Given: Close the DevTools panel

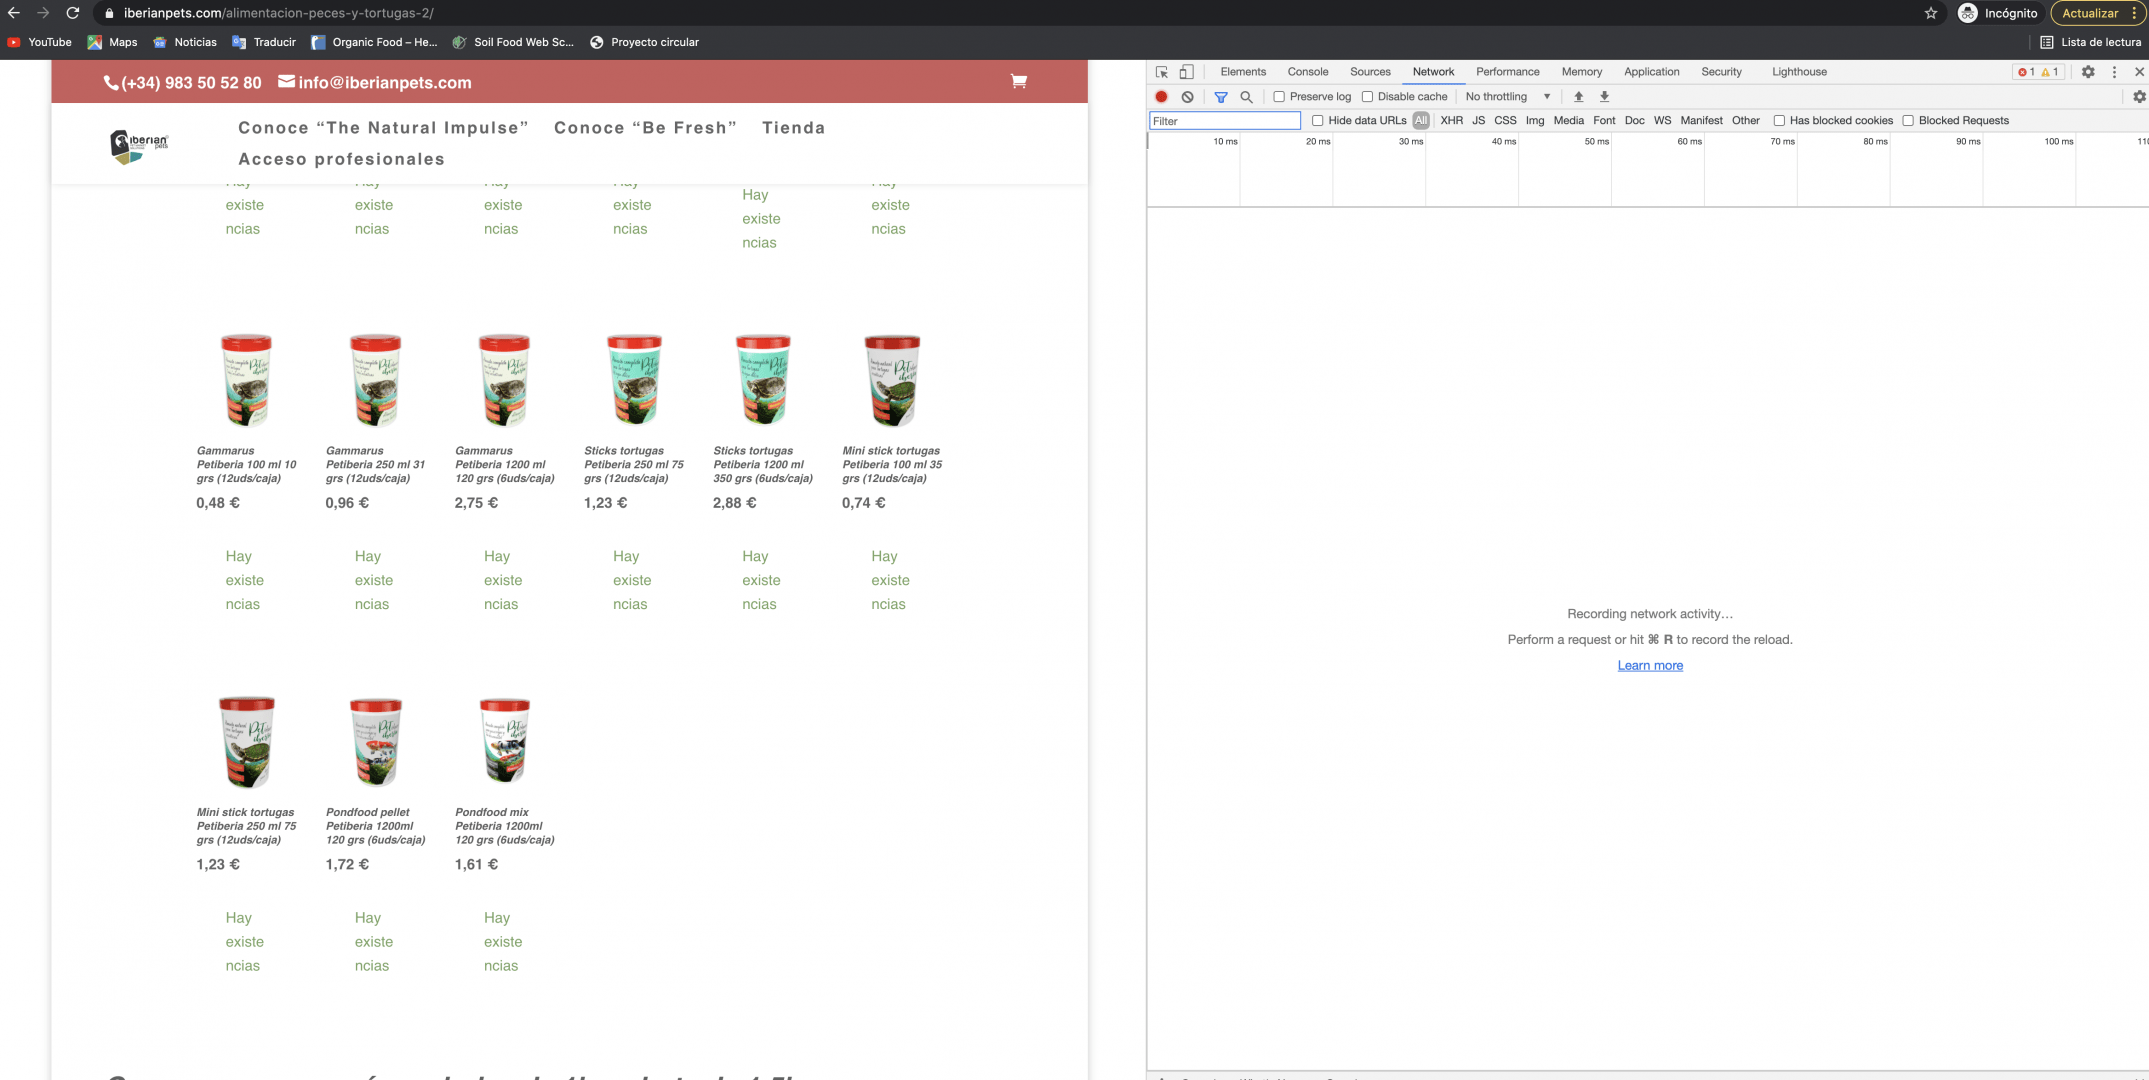Looking at the screenshot, I should coord(2139,72).
